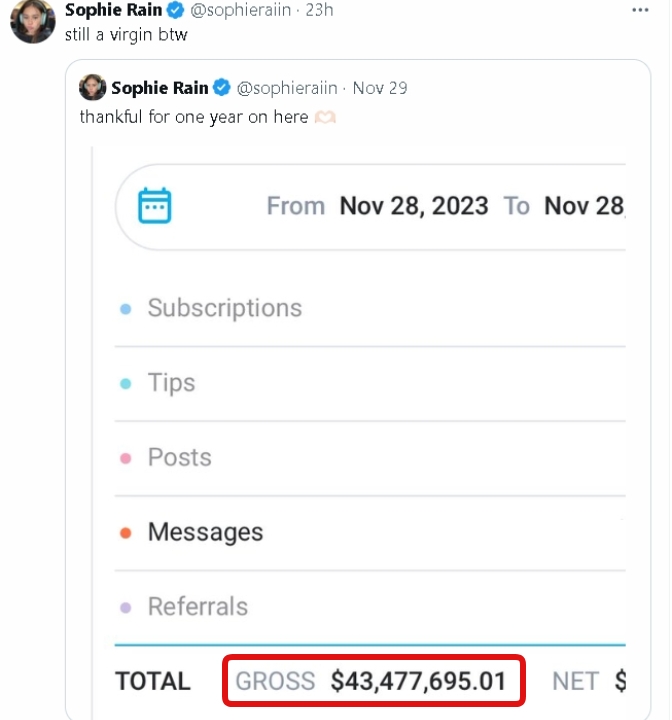Click the Nov 29 date on the quoted tweet
The image size is (672, 720).
coord(380,88)
